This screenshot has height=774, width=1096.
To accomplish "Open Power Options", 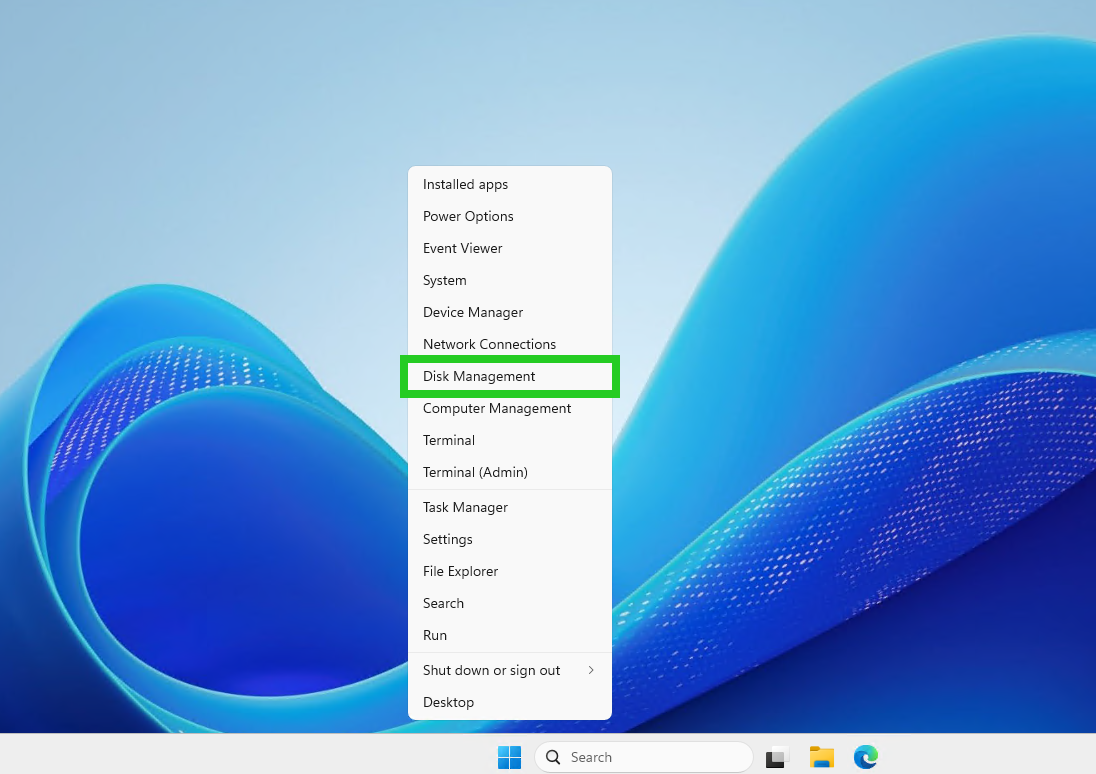I will (468, 216).
